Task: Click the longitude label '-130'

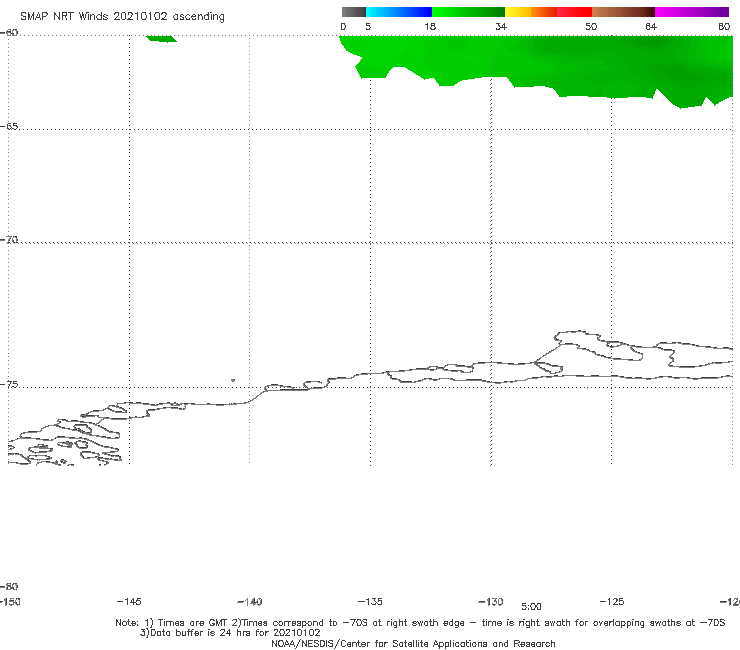Action: click(491, 602)
